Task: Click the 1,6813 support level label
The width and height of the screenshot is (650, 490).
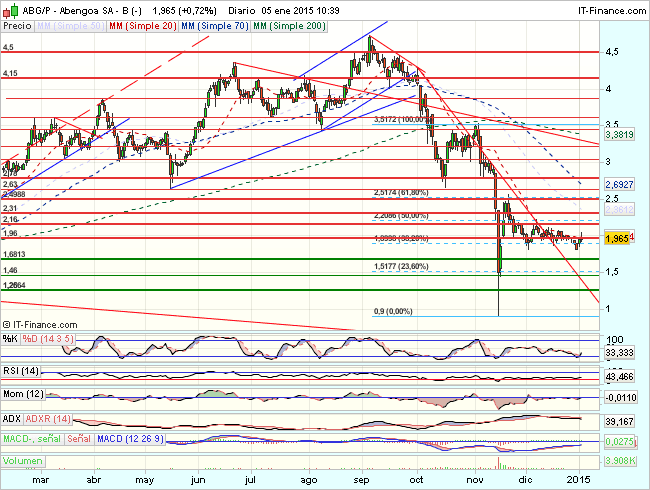Action: point(14,254)
